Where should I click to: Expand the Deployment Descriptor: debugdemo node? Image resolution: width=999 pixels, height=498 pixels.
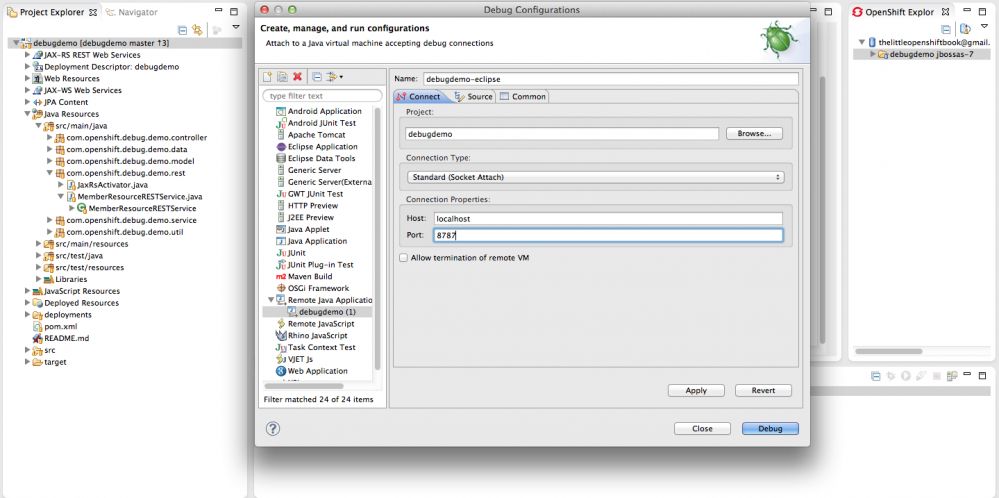27,67
